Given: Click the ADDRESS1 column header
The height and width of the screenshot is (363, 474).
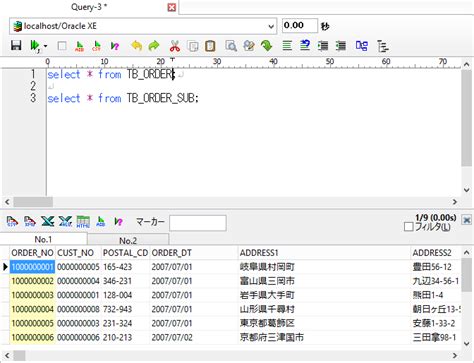Looking at the screenshot, I should click(x=325, y=253).
